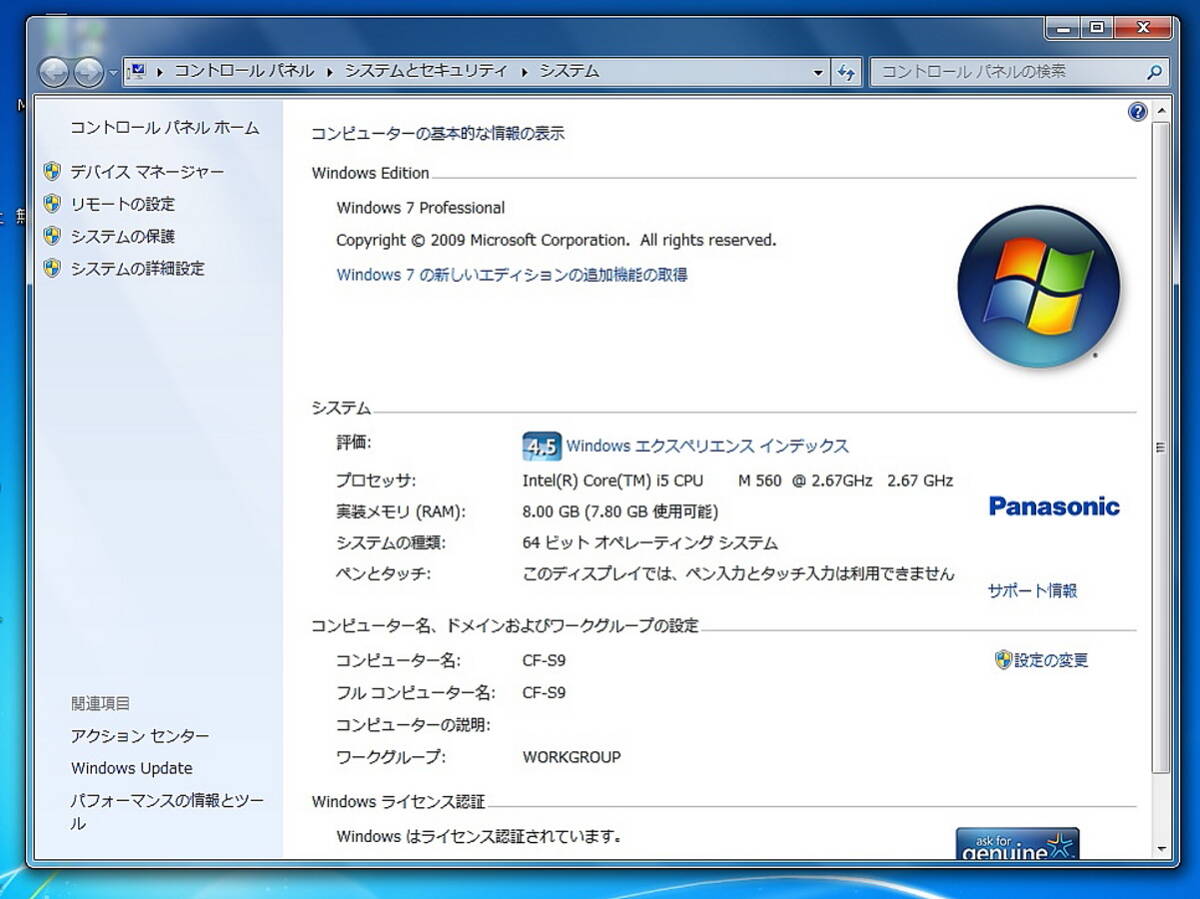Click Windows 7 の新しいエディションの追加機能の取得 link
The image size is (1200, 899).
pos(512,275)
